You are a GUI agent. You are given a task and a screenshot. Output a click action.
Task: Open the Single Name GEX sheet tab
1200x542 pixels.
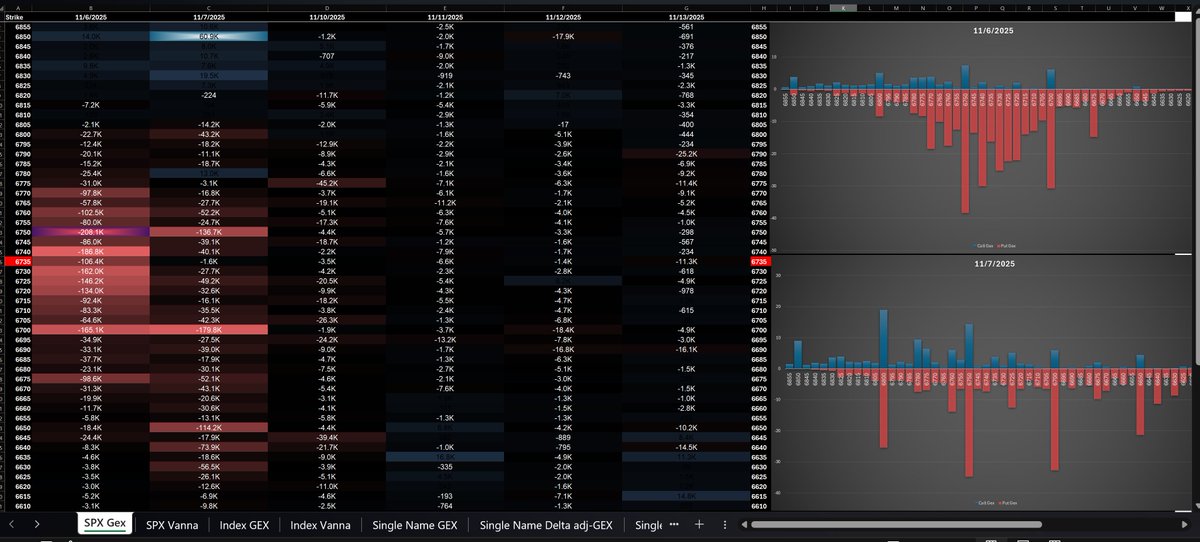pyautogui.click(x=415, y=524)
